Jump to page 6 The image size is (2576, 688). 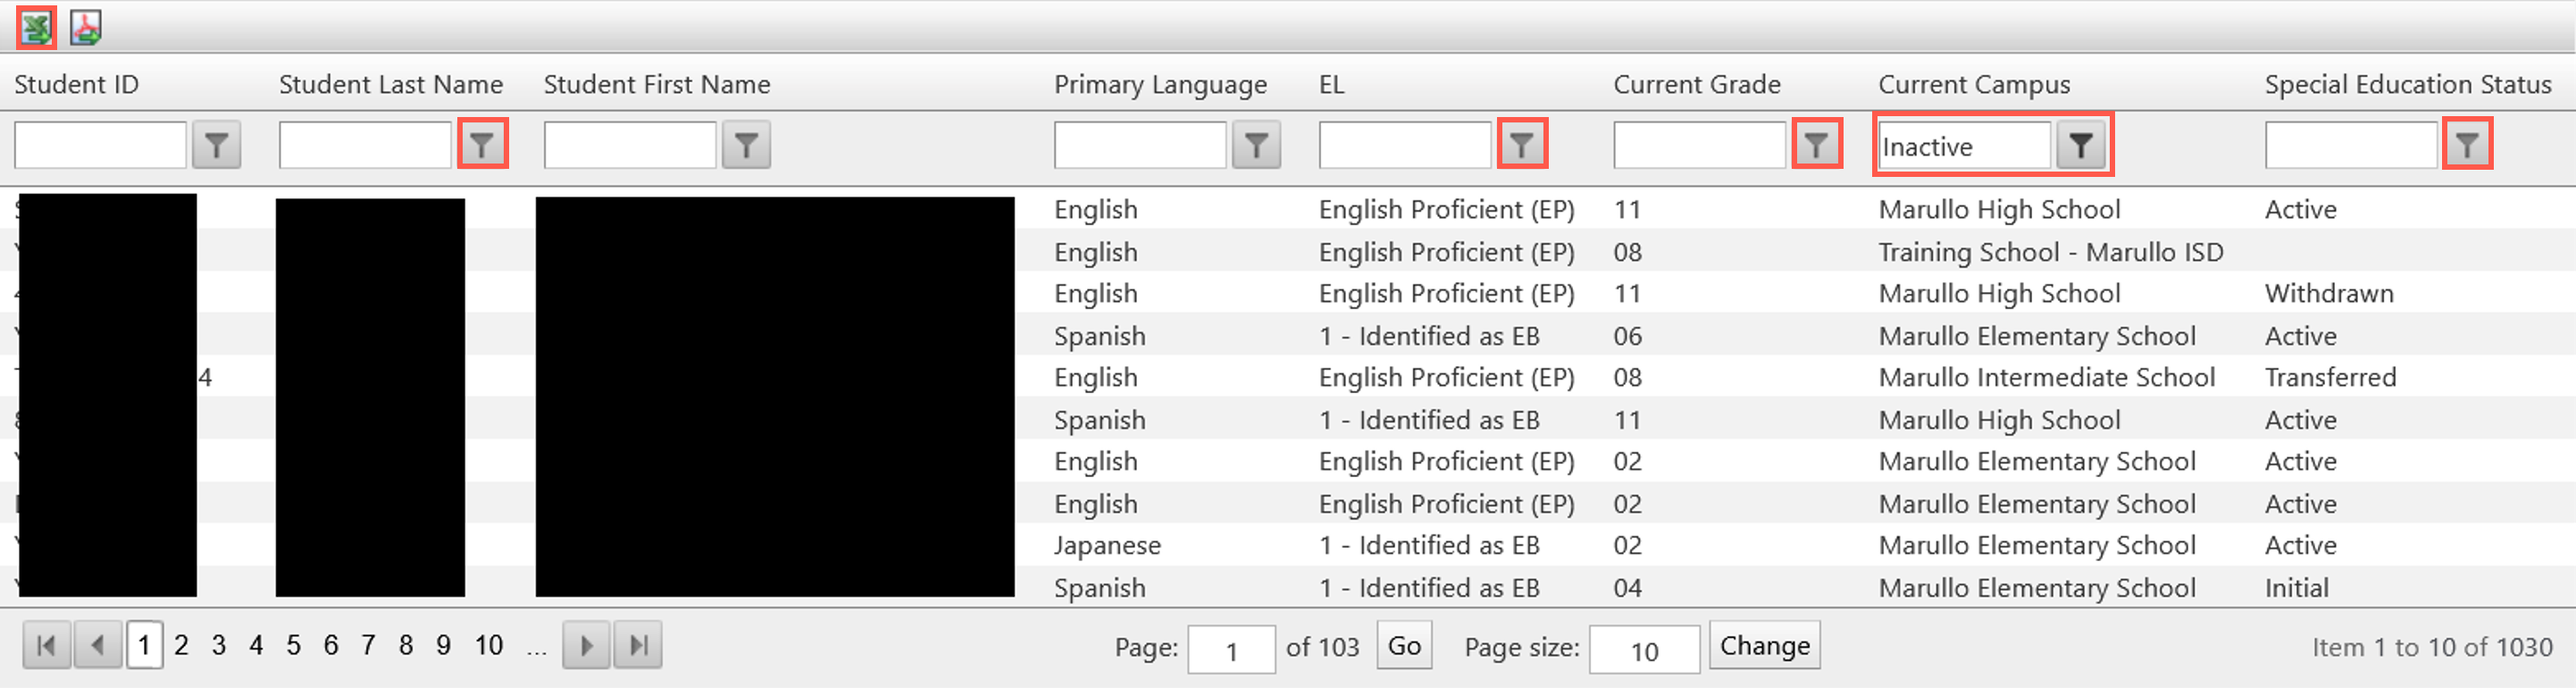(x=331, y=645)
